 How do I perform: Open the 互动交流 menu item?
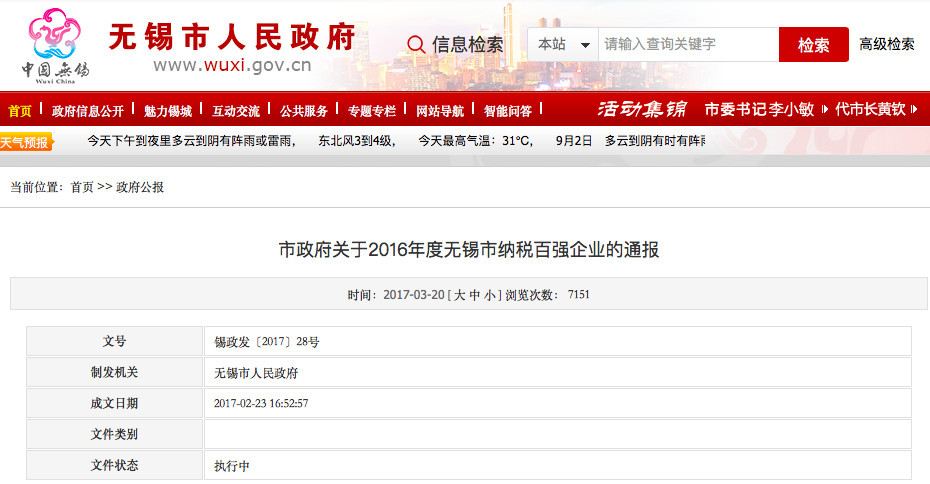(235, 111)
